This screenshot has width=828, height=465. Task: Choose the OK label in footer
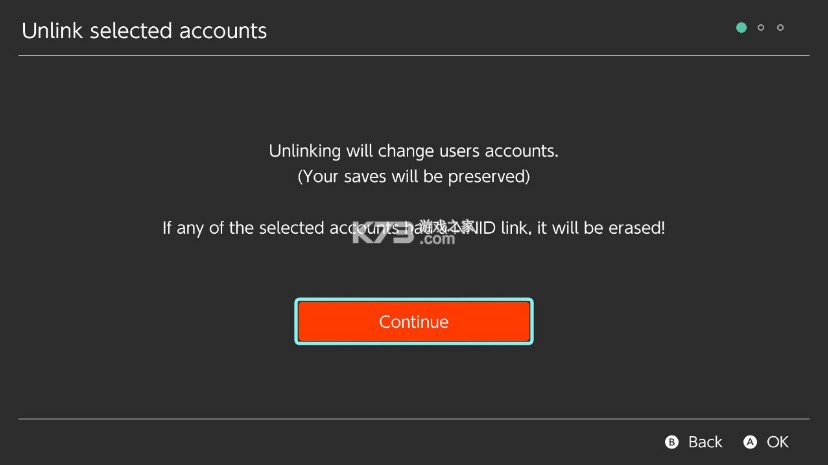pos(777,442)
